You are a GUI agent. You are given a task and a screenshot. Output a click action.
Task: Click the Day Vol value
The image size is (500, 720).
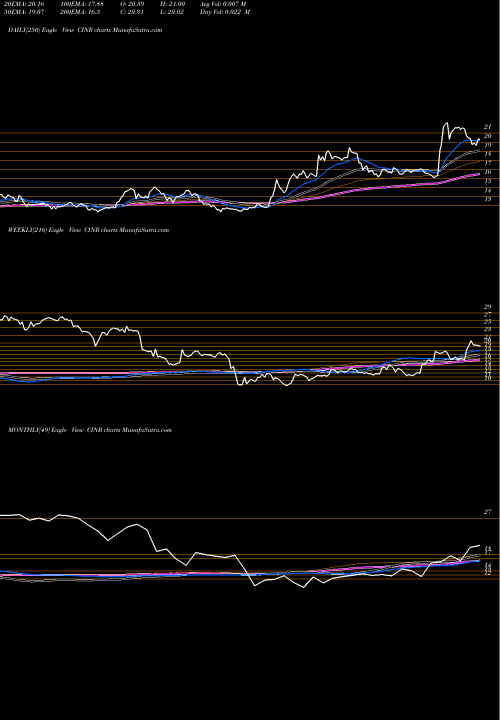click(225, 12)
